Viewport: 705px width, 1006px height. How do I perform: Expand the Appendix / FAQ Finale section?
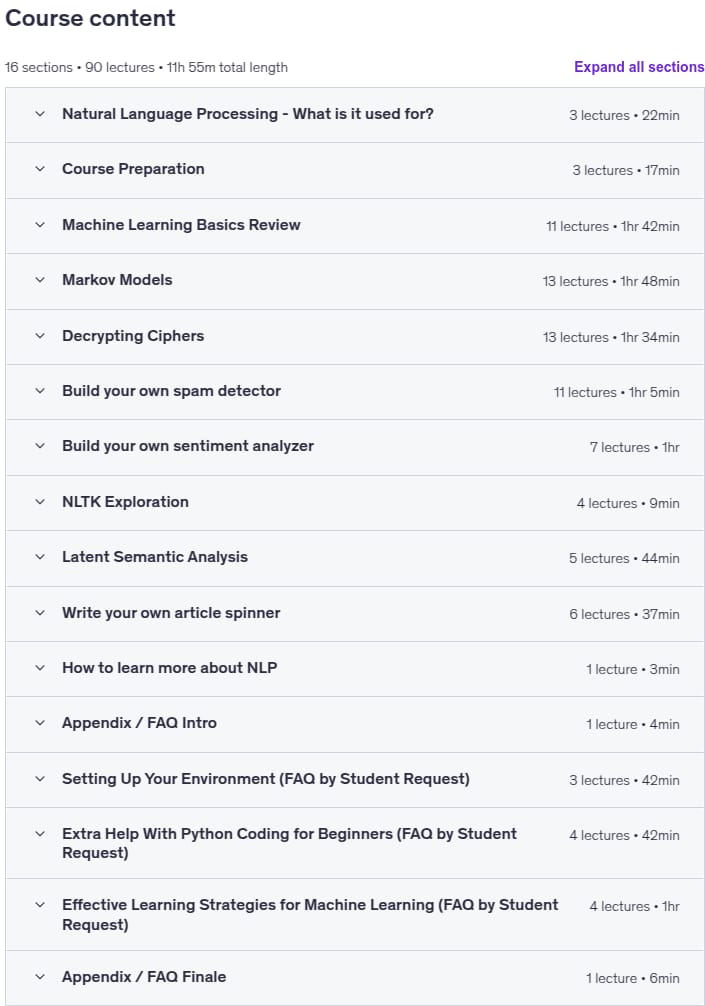click(x=355, y=978)
